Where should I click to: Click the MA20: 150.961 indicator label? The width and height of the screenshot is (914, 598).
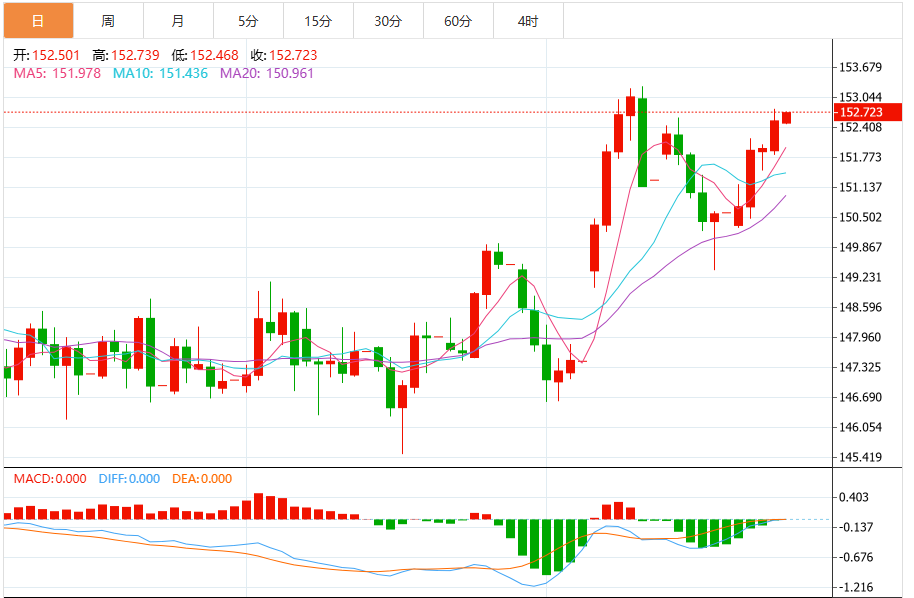click(x=267, y=73)
